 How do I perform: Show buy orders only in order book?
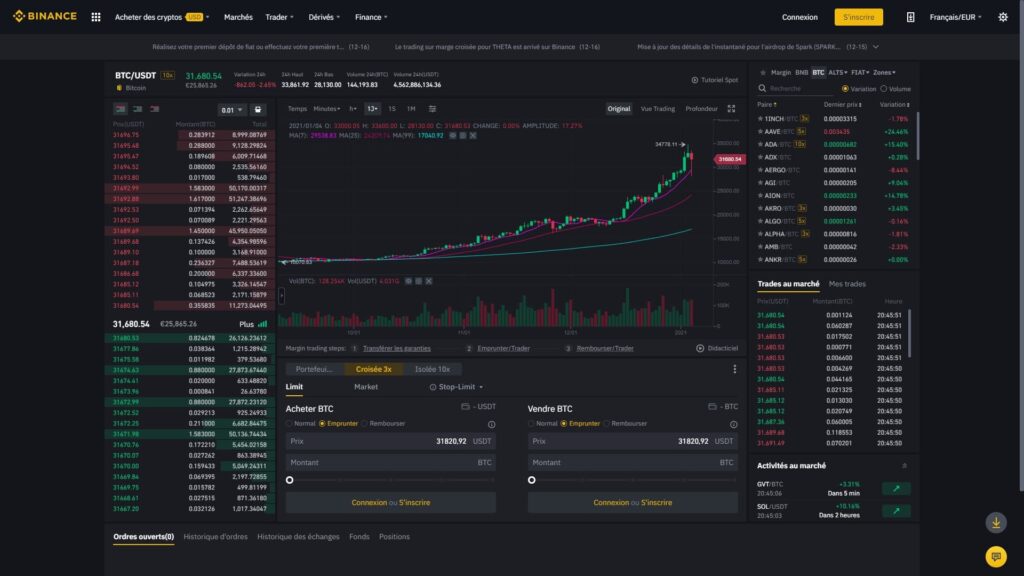137,109
